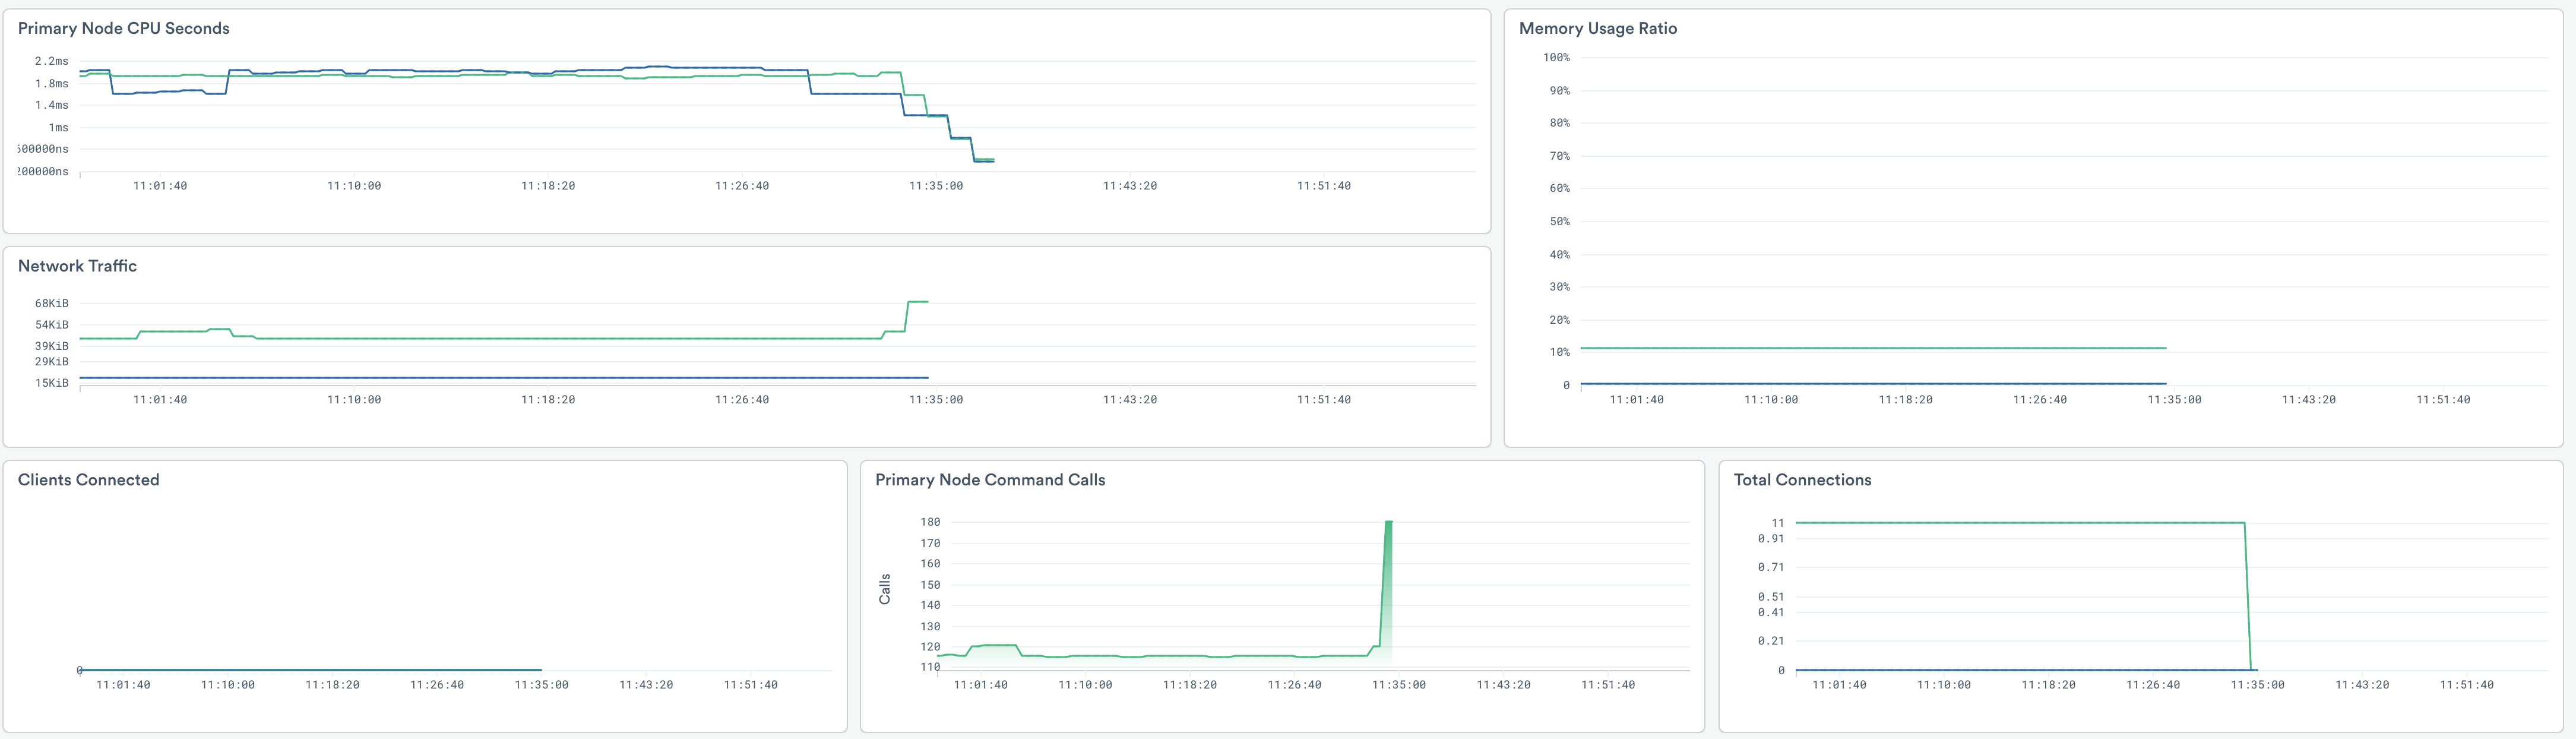The width and height of the screenshot is (2576, 739).
Task: Click the 100% label in Memory Usage Ratio
Action: point(1556,57)
